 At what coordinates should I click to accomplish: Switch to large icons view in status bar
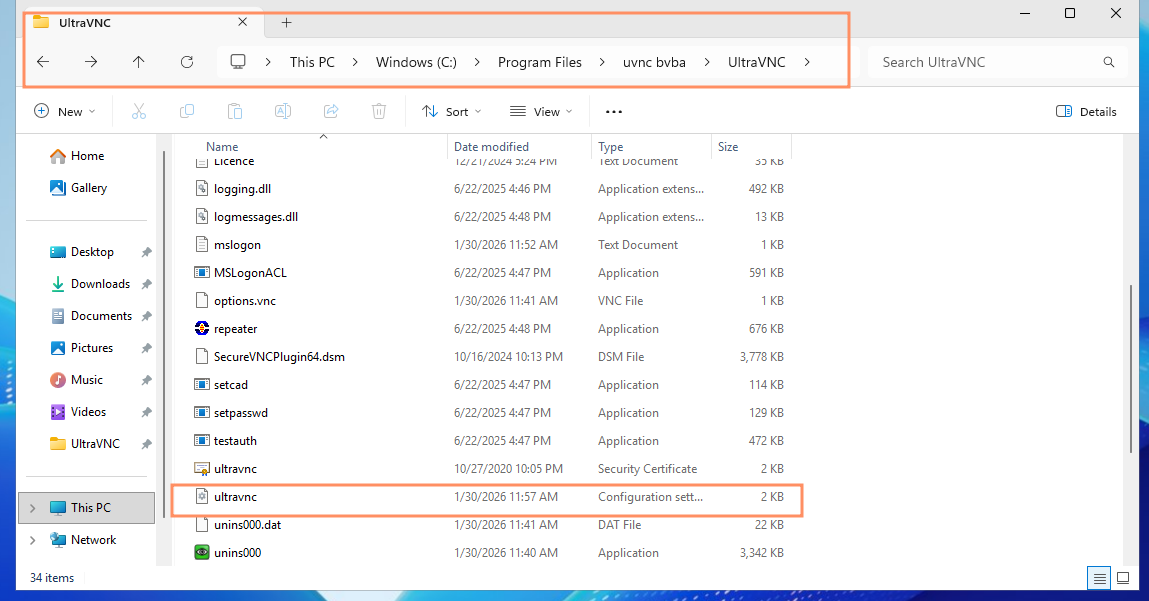pos(1123,578)
